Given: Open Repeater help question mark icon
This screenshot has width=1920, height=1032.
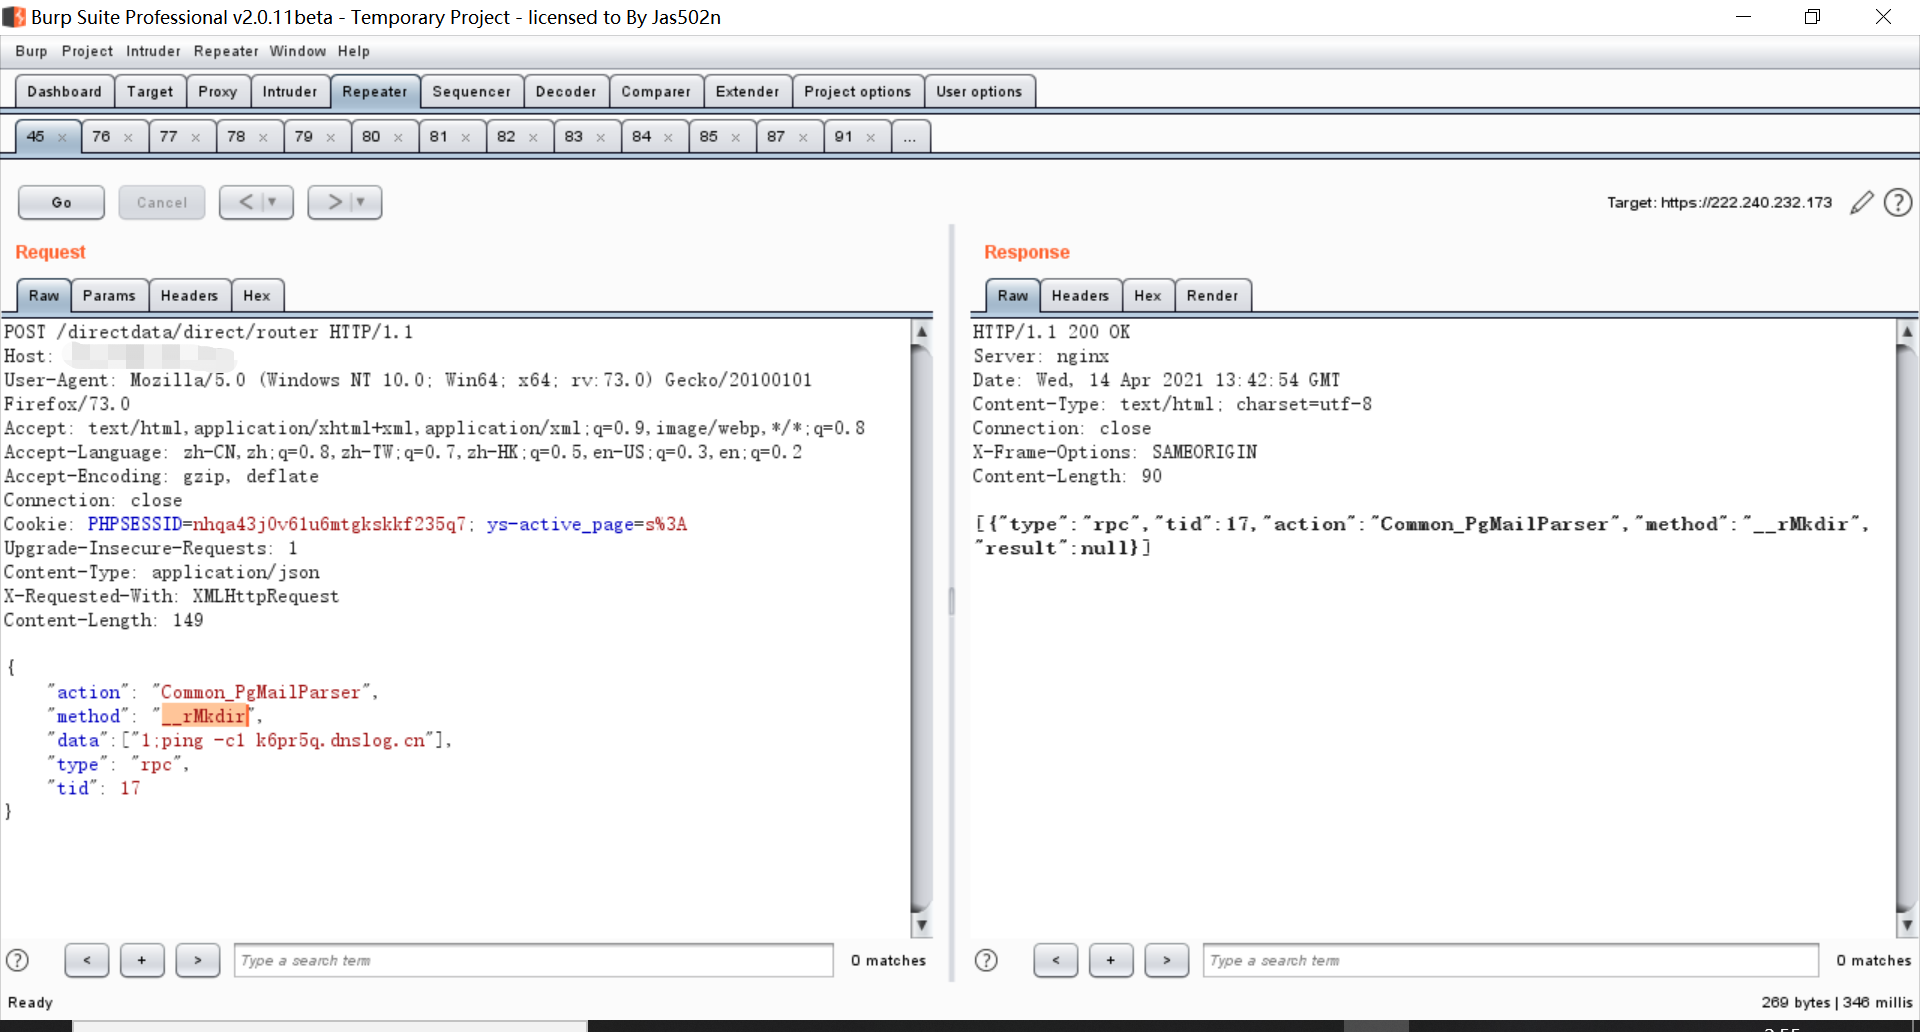Looking at the screenshot, I should (1898, 203).
